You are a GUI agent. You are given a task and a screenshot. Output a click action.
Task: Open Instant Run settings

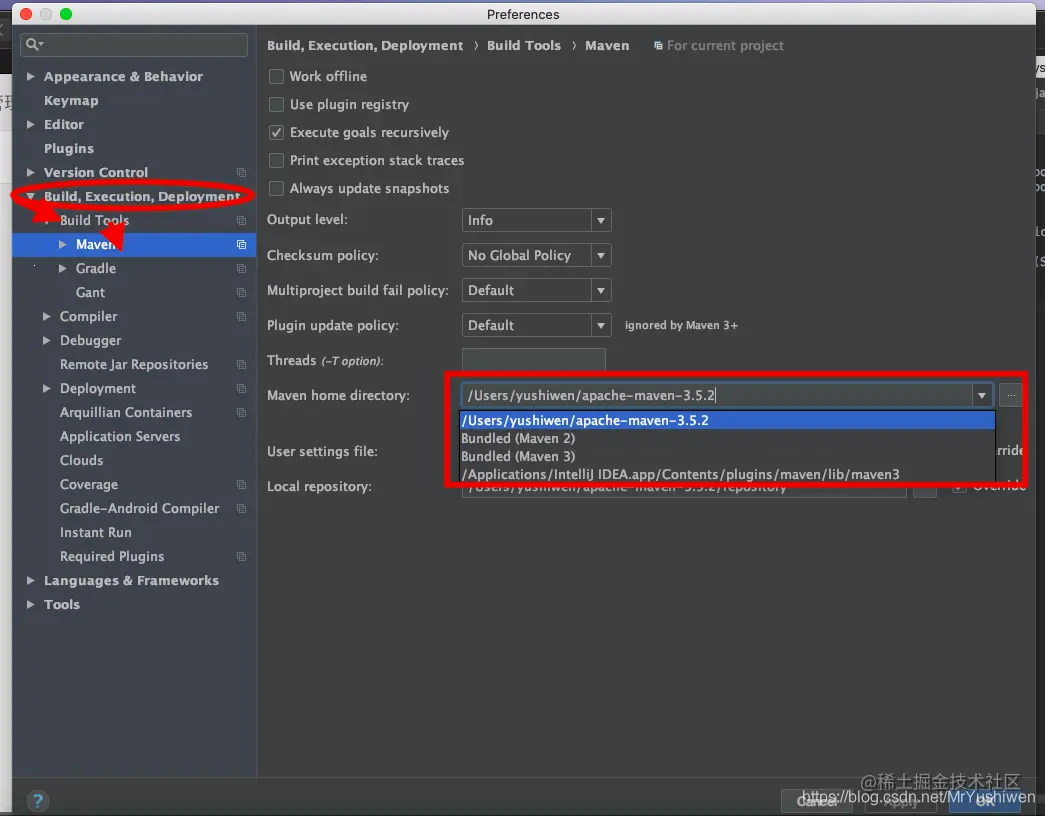pyautogui.click(x=95, y=533)
